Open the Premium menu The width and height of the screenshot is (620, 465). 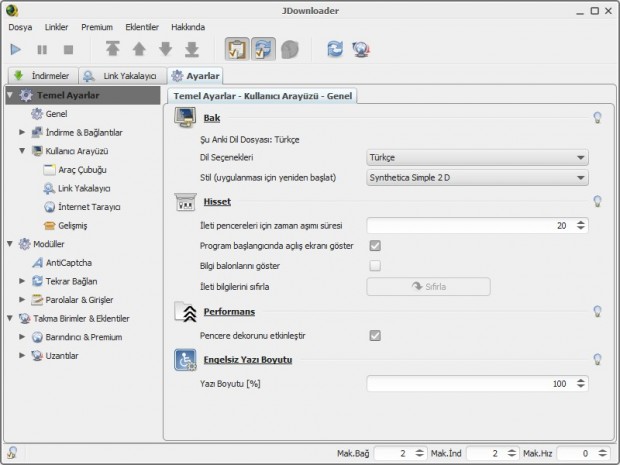[x=97, y=27]
